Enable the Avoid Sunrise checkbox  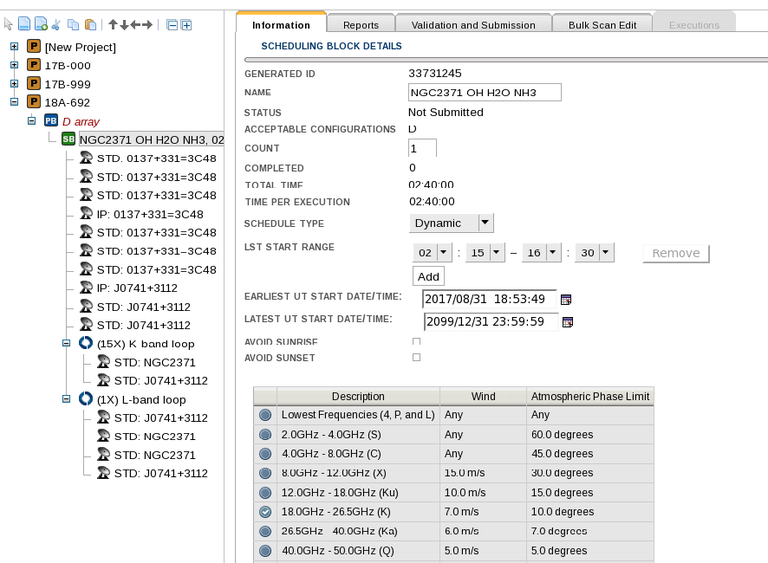tap(416, 342)
